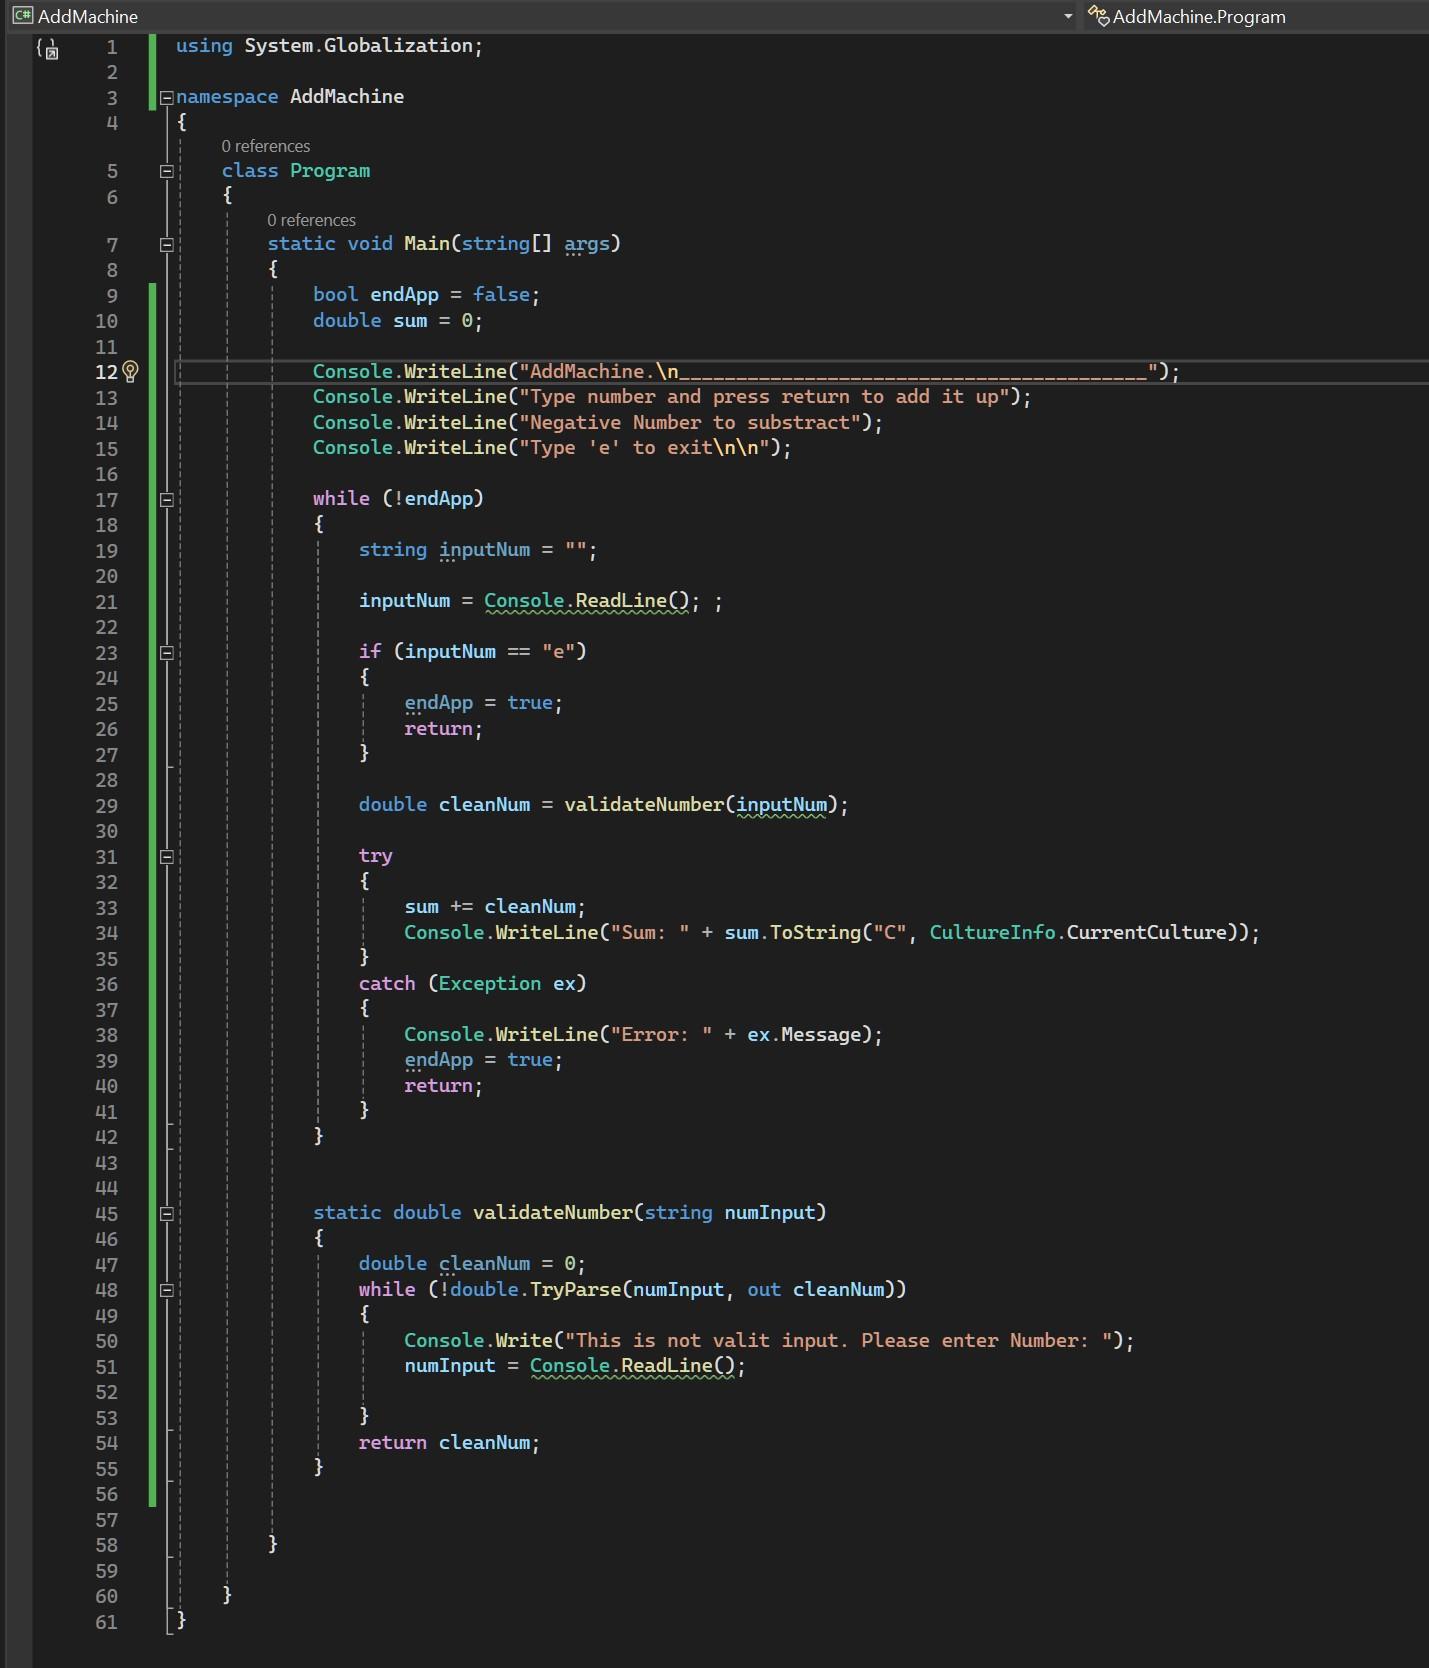Screen dimensions: 1429x1668
Task: Collapse the class Program block
Action: pyautogui.click(x=167, y=171)
